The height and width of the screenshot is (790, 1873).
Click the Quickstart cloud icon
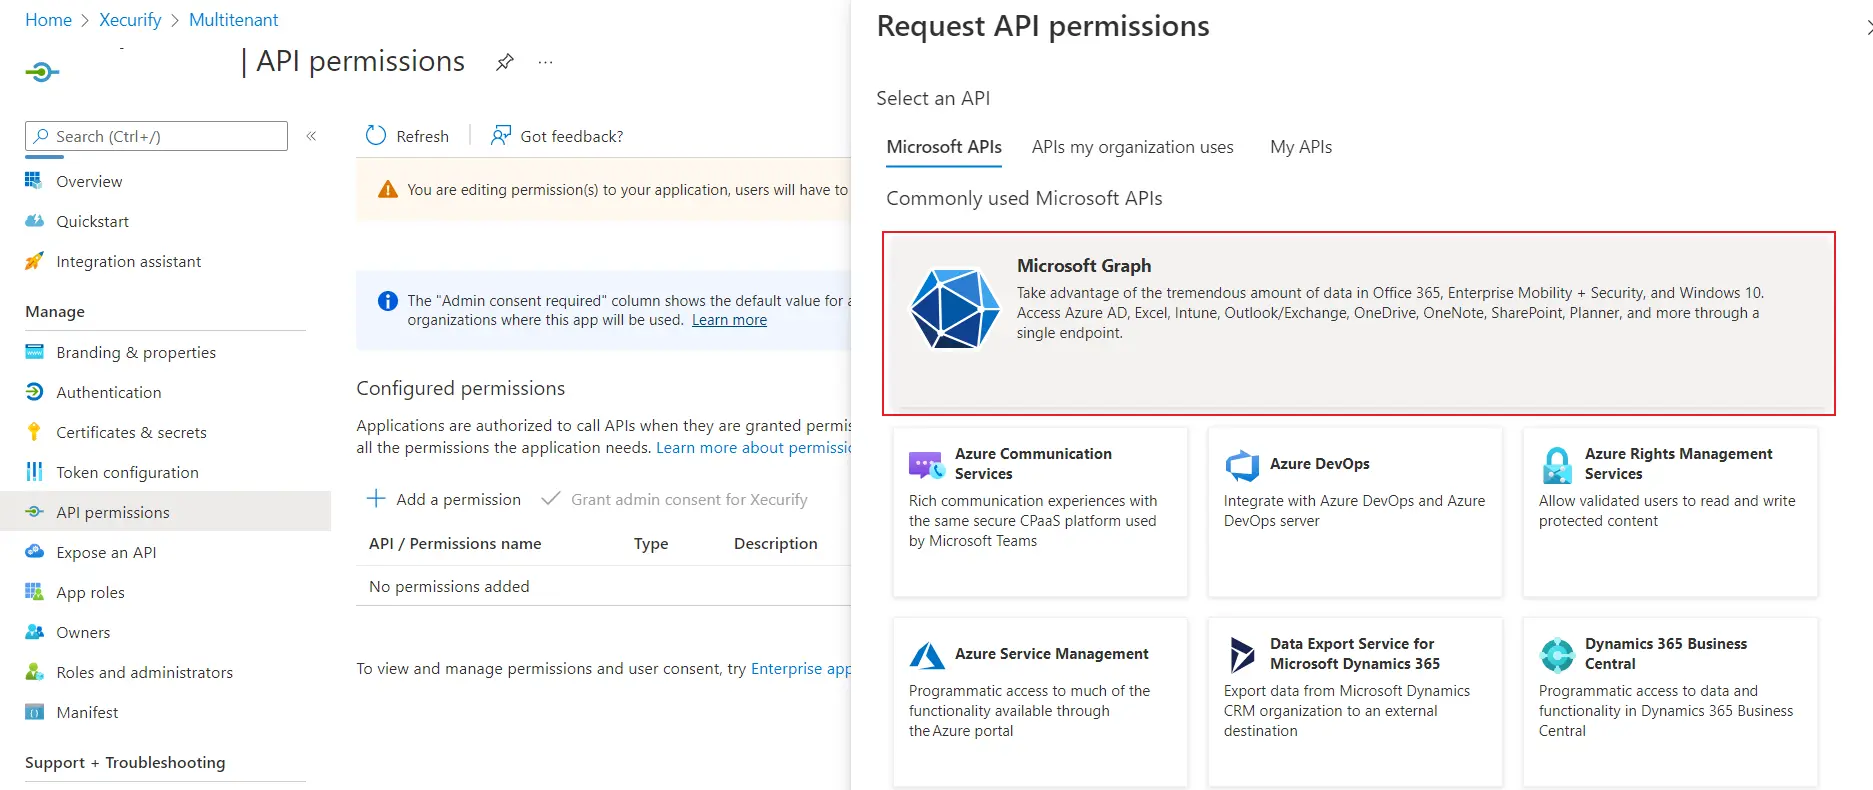click(x=34, y=221)
